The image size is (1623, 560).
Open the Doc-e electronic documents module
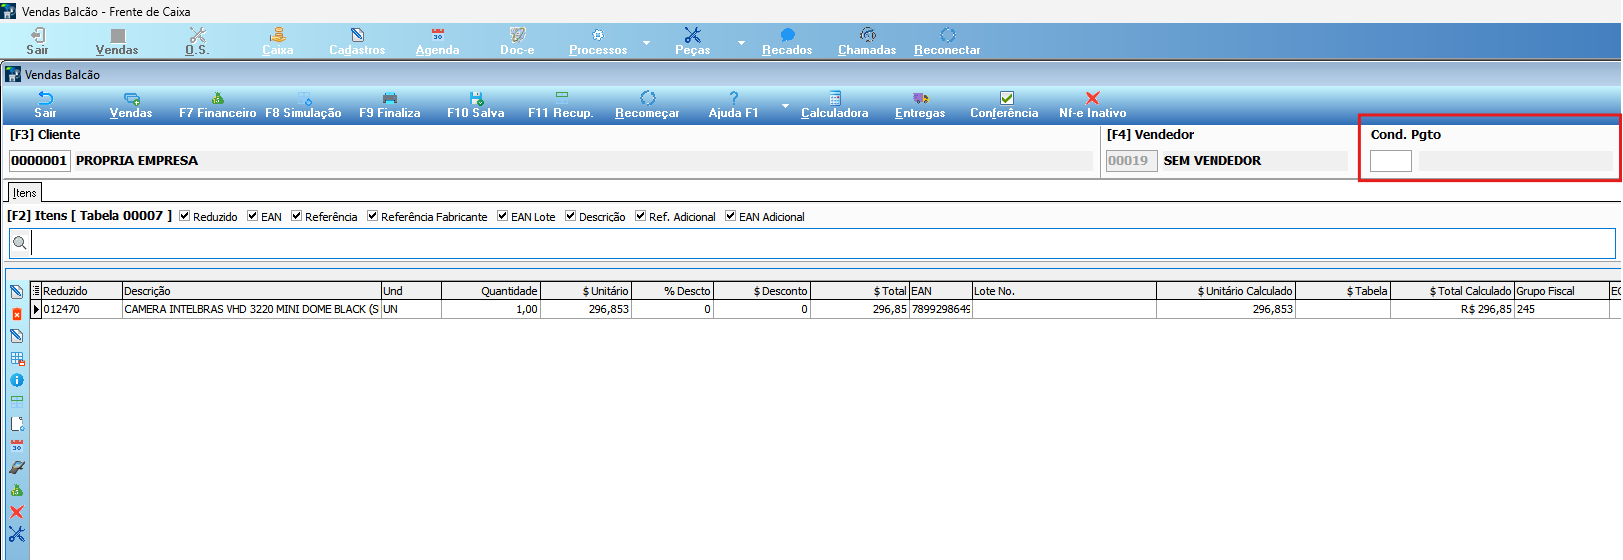click(x=517, y=41)
